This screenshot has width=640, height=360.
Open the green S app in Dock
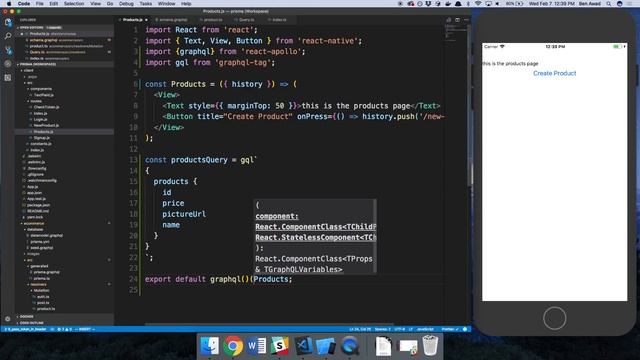click(x=280, y=346)
